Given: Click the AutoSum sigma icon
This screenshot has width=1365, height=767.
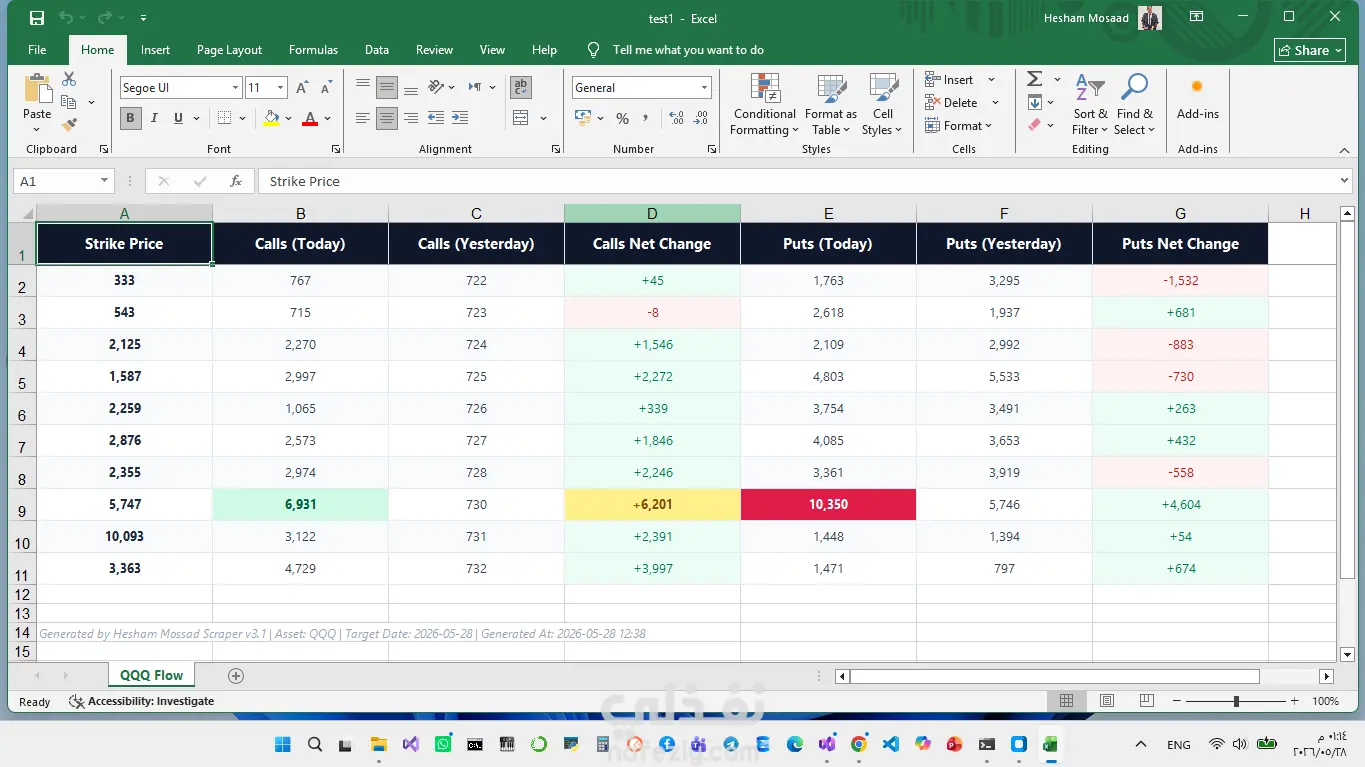Looking at the screenshot, I should click(1035, 79).
